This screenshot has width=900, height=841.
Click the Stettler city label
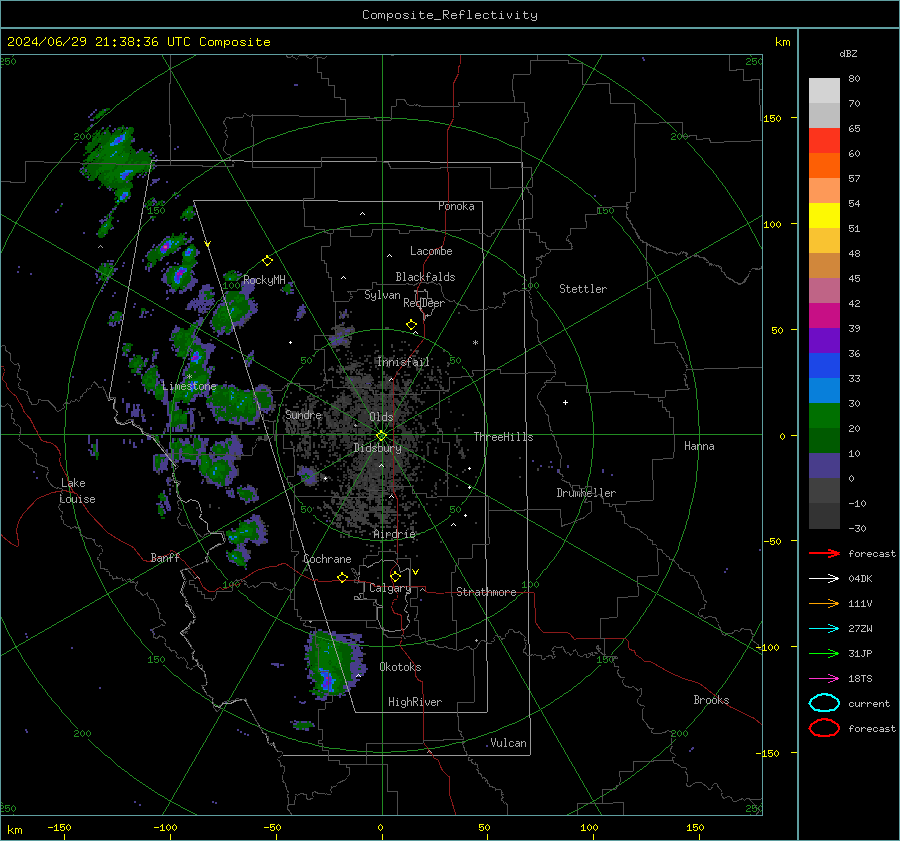583,289
